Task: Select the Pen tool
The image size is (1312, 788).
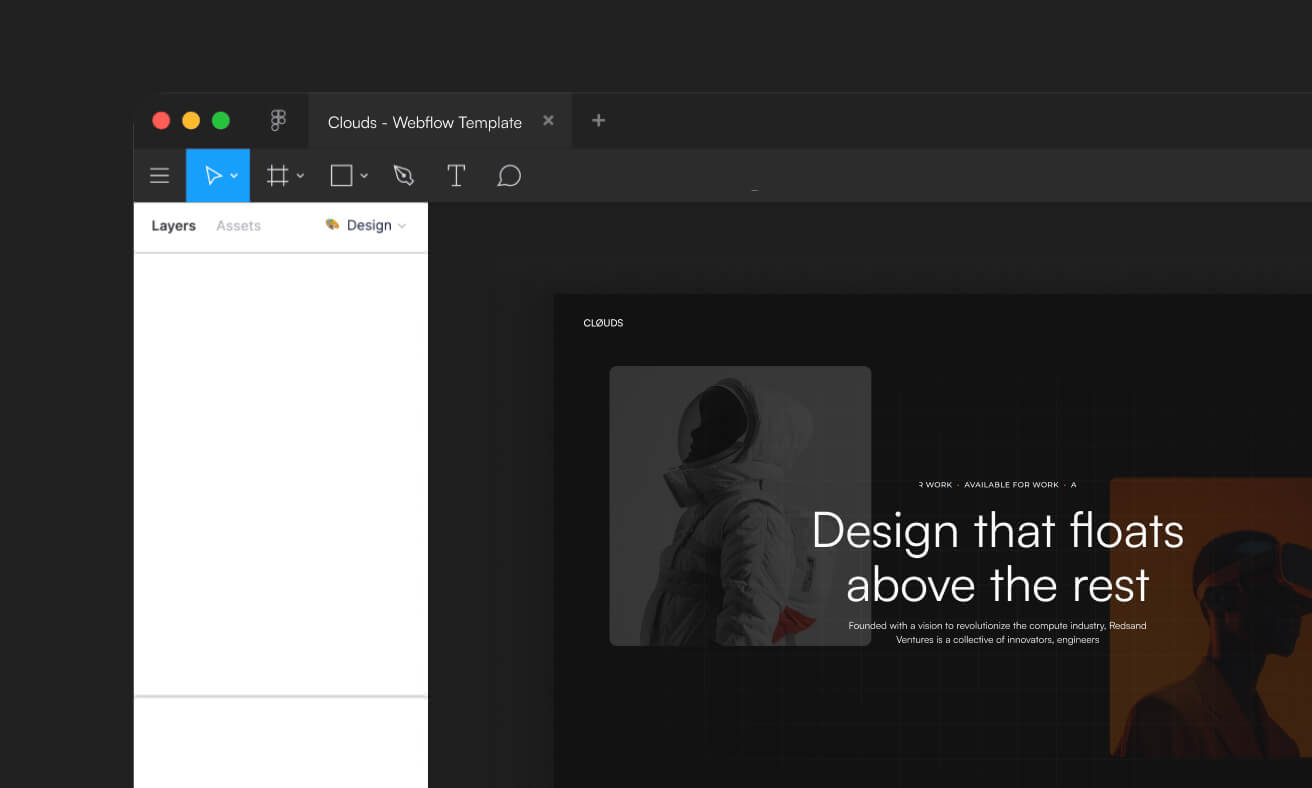Action: tap(403, 176)
